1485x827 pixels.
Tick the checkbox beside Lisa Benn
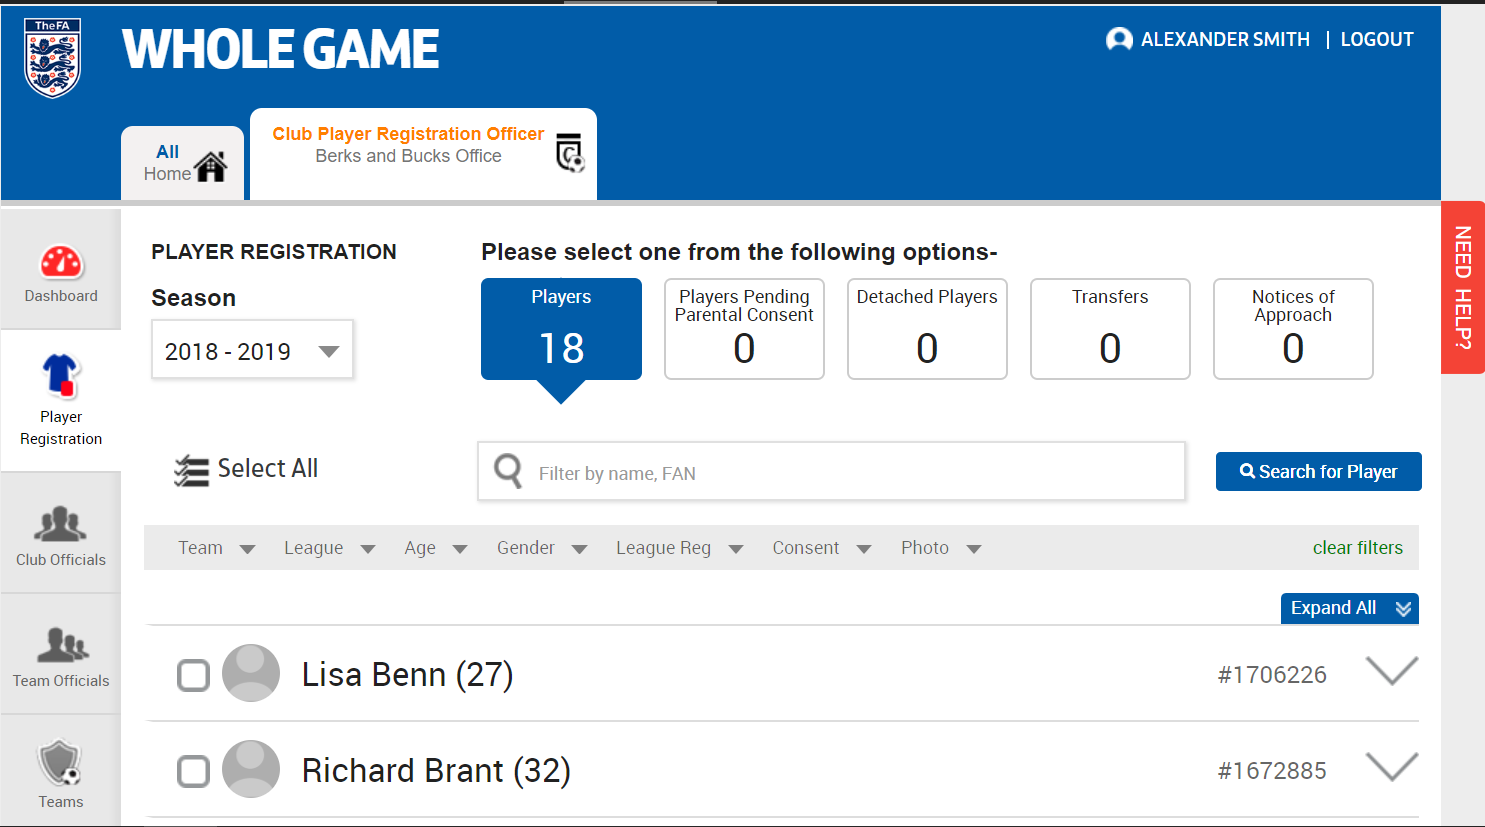[x=193, y=676]
